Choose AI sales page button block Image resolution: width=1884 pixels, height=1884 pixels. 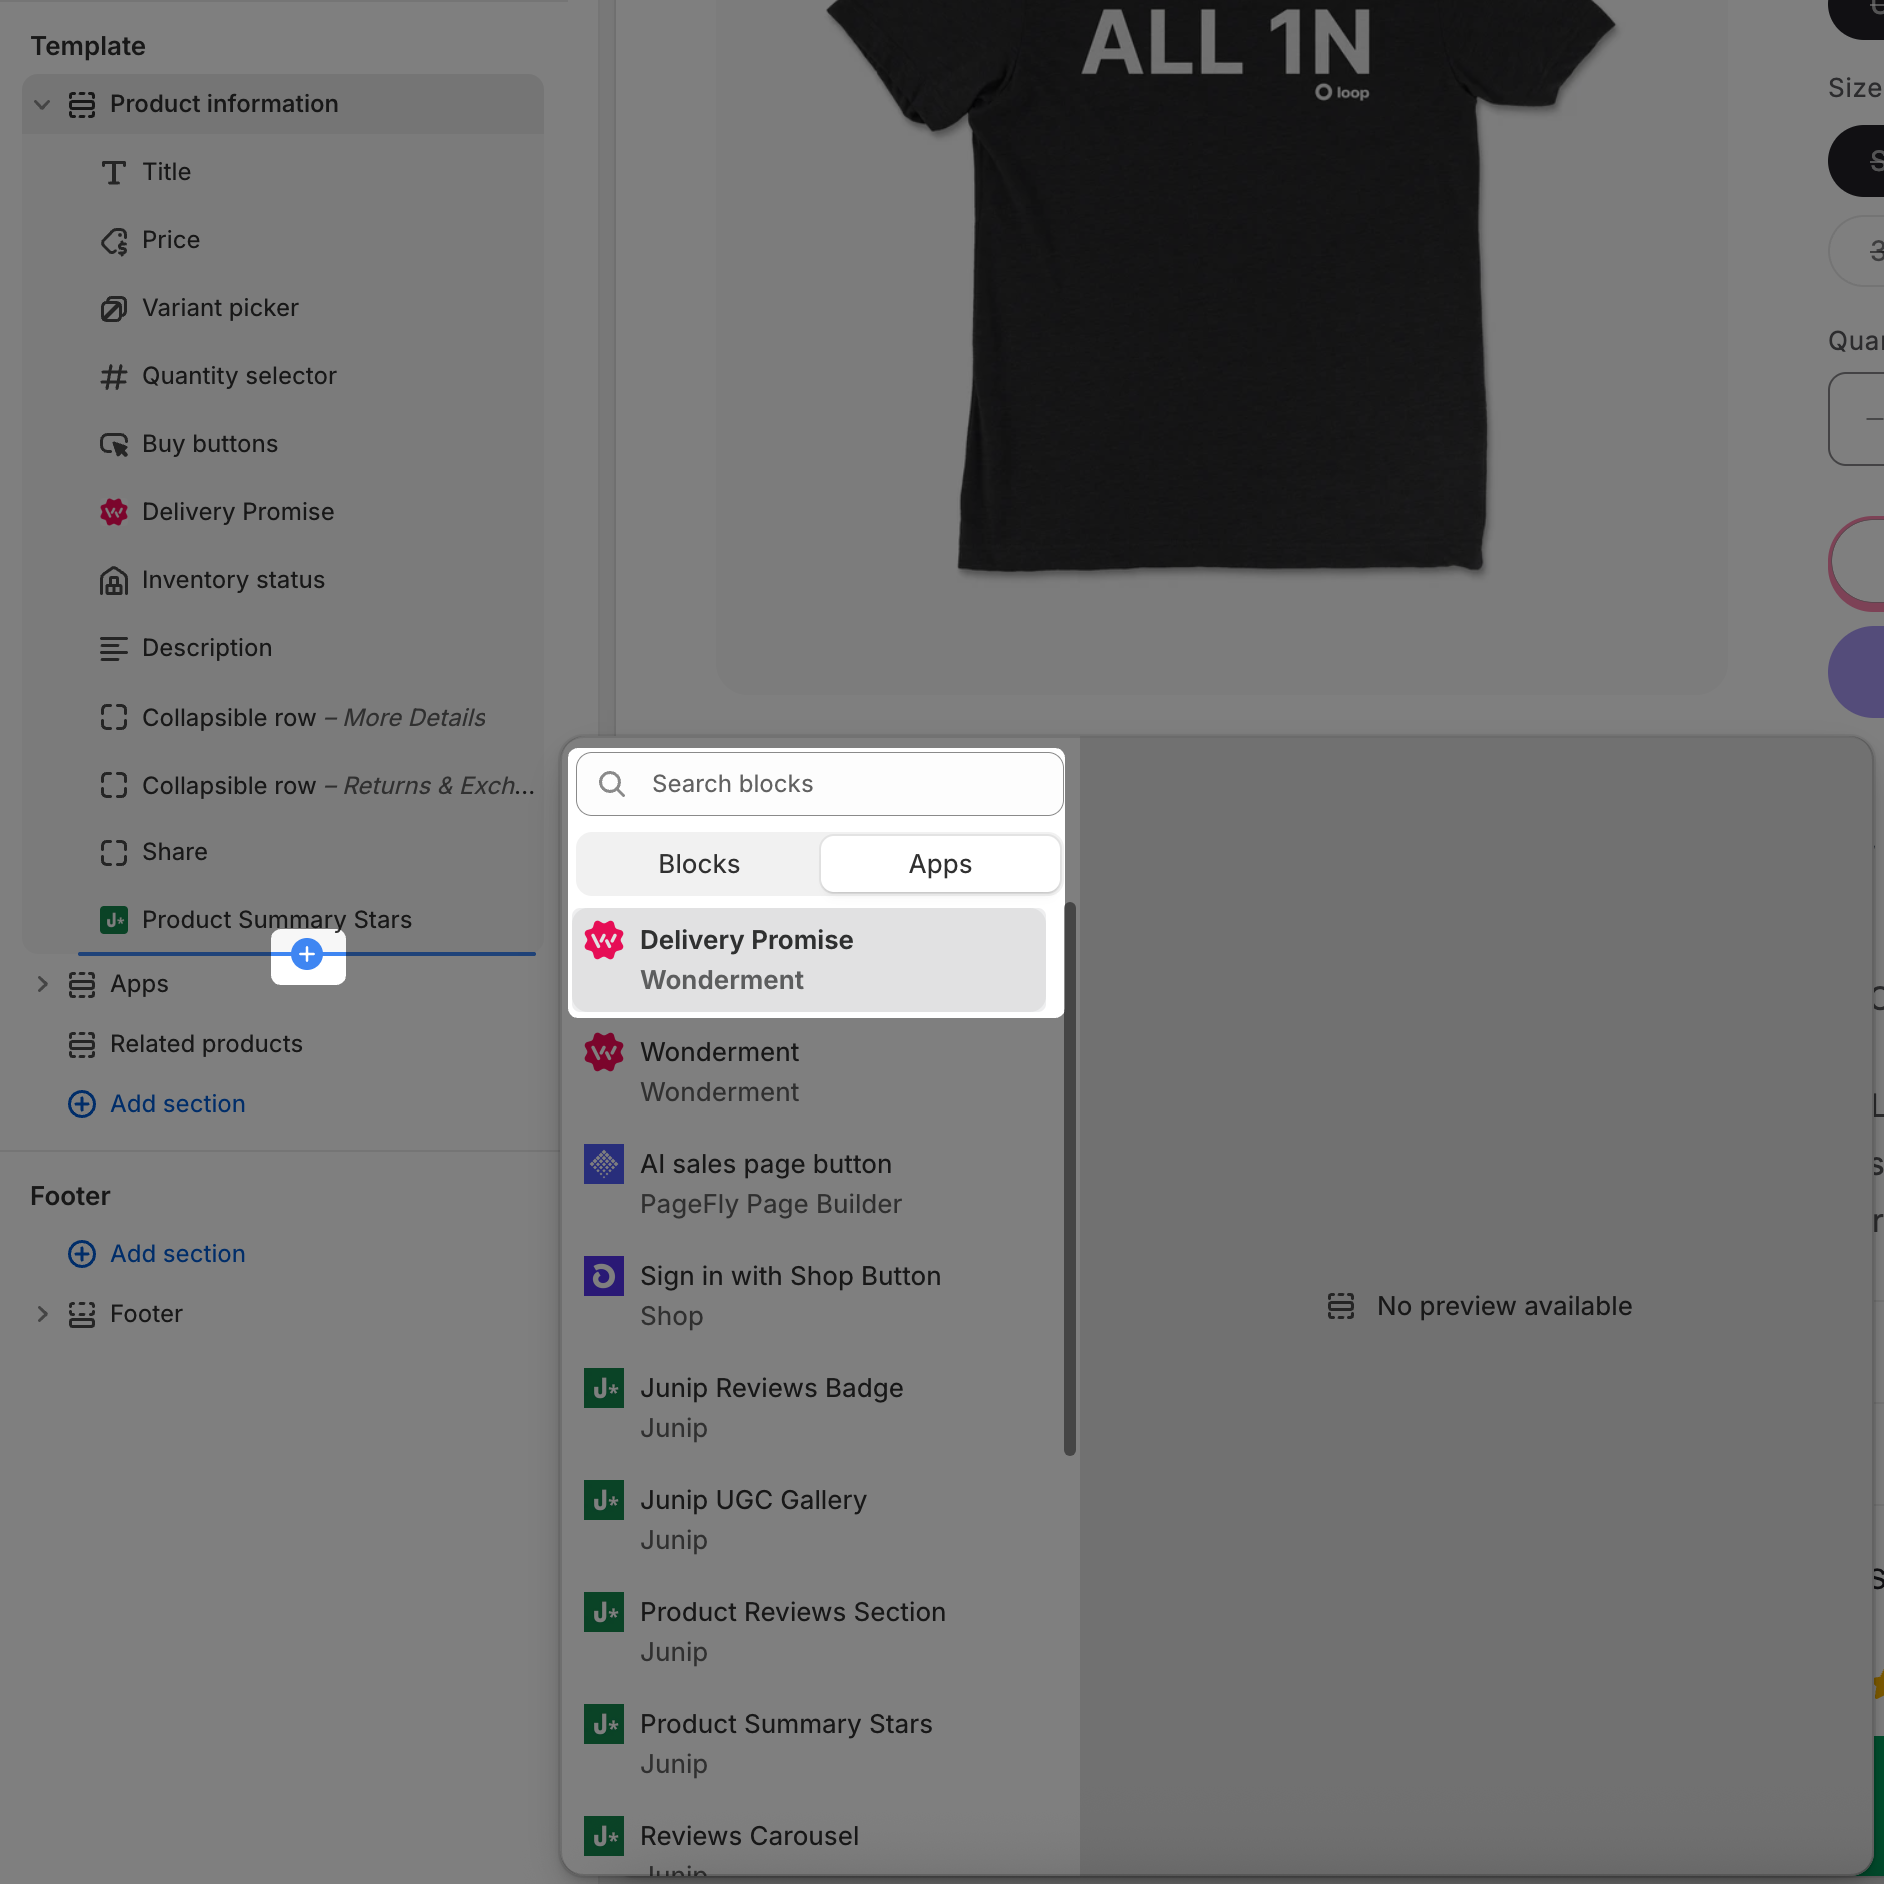pyautogui.click(x=809, y=1184)
